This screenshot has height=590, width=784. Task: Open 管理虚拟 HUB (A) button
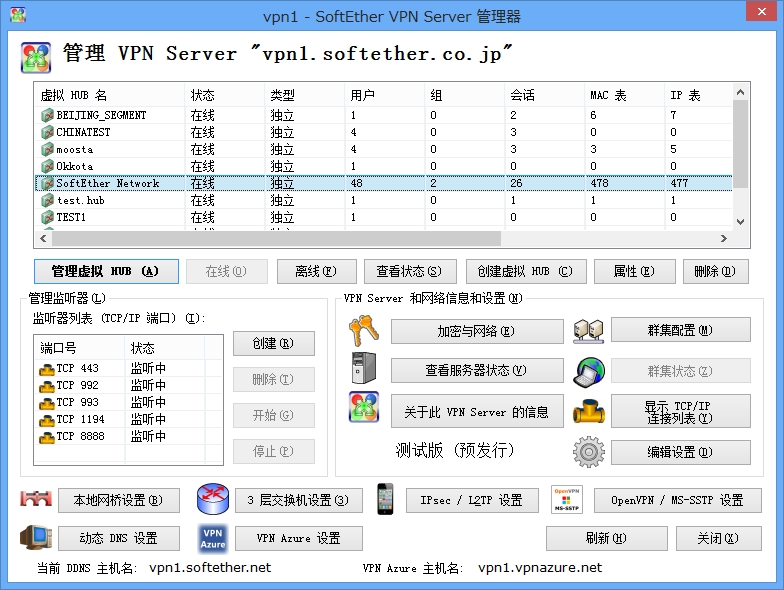click(x=106, y=272)
